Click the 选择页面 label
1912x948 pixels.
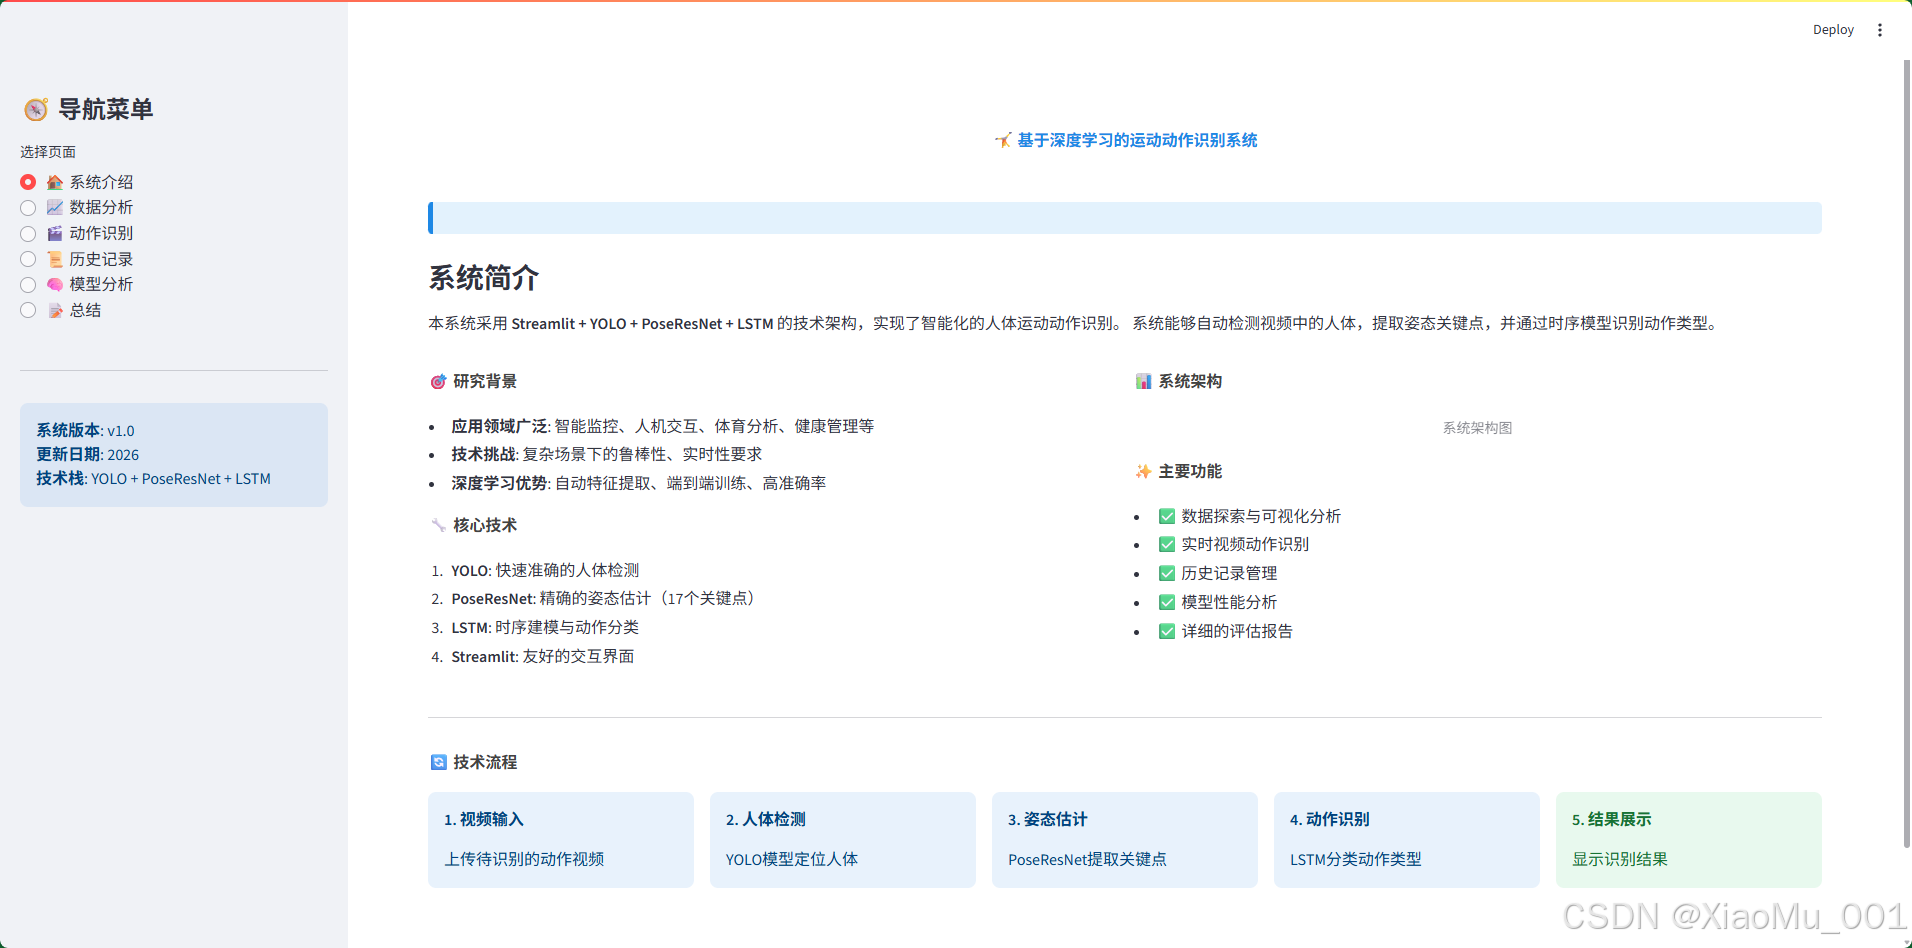(48, 152)
